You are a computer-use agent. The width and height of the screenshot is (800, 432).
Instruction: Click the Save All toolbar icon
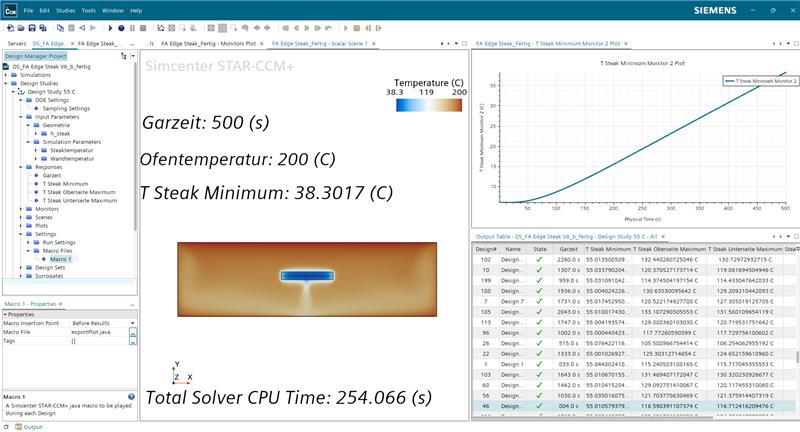point(42,28)
